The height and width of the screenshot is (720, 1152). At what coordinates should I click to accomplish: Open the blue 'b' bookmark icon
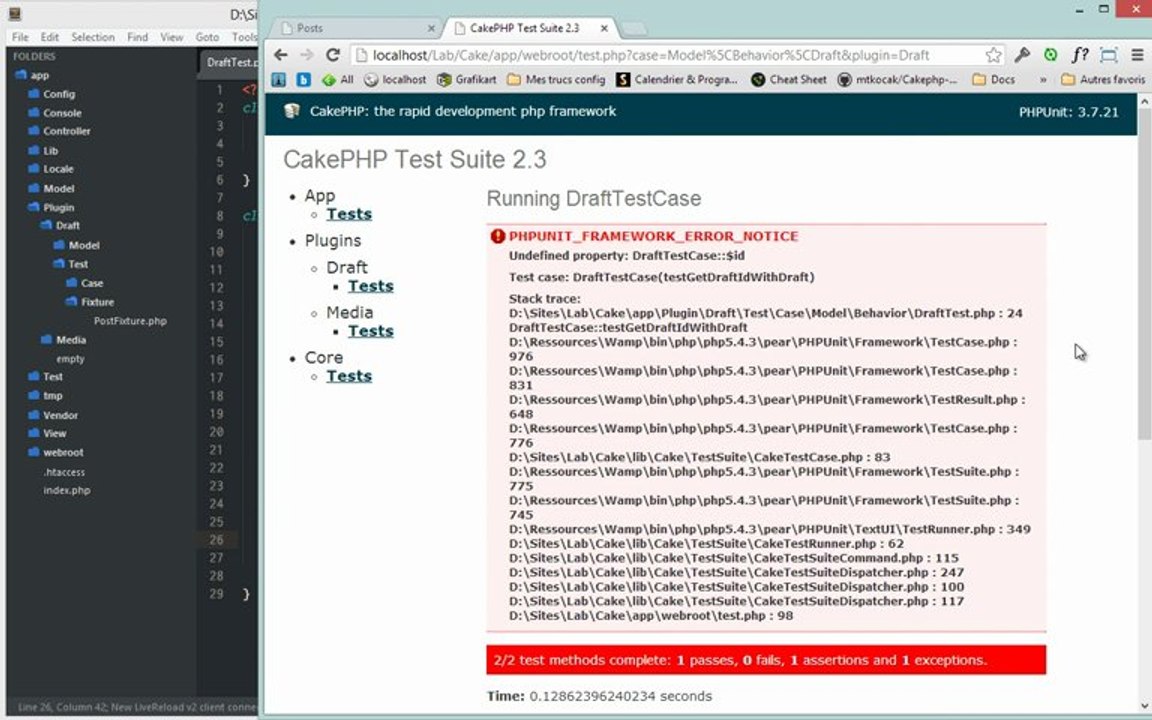(x=303, y=79)
